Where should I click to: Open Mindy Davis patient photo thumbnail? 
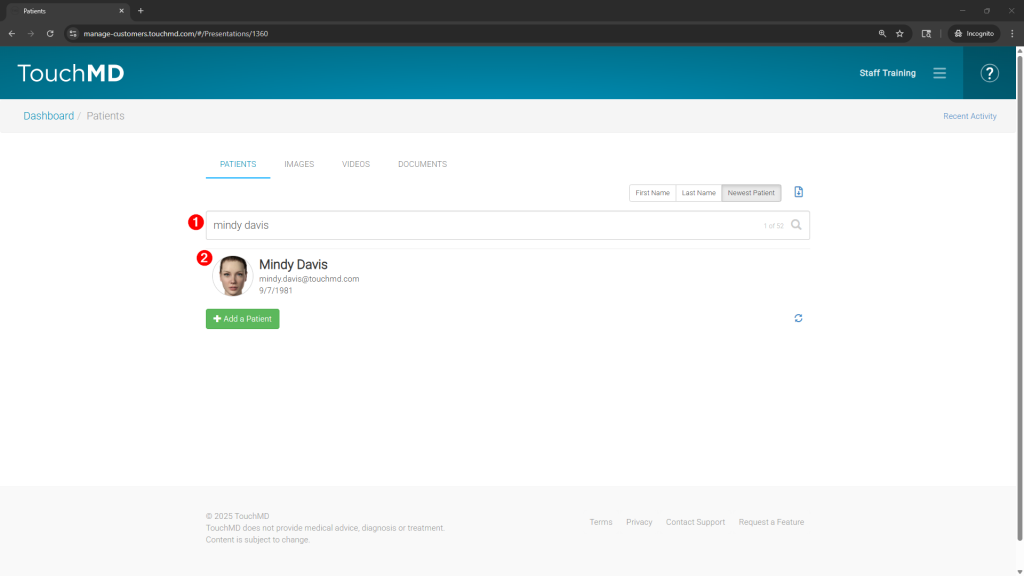[233, 276]
